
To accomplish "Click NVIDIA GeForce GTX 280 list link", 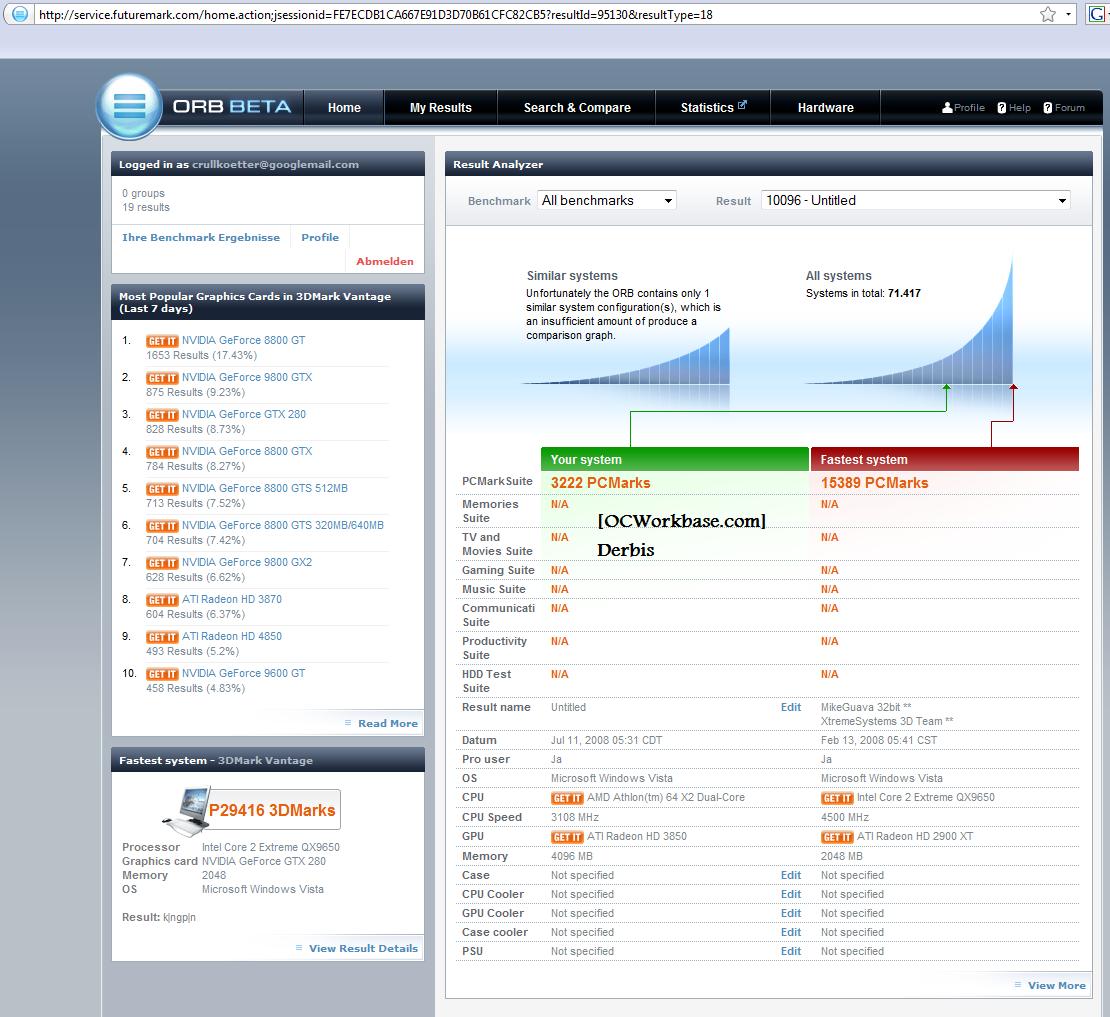I will (x=244, y=414).
